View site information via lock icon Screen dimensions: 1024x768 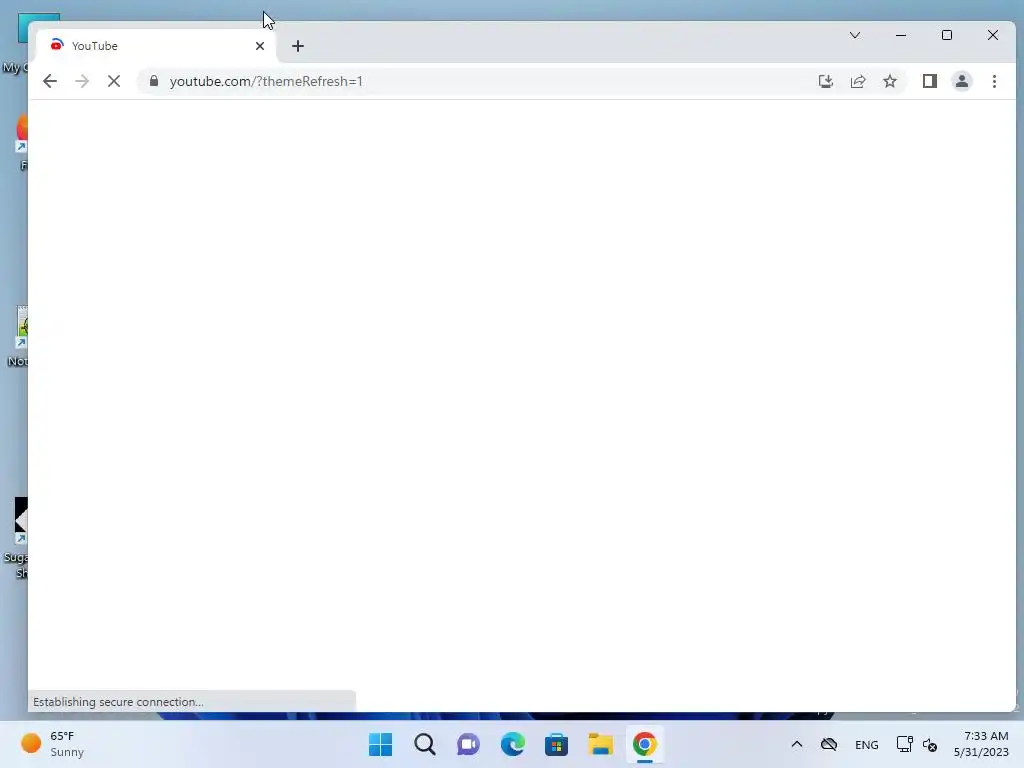click(154, 81)
